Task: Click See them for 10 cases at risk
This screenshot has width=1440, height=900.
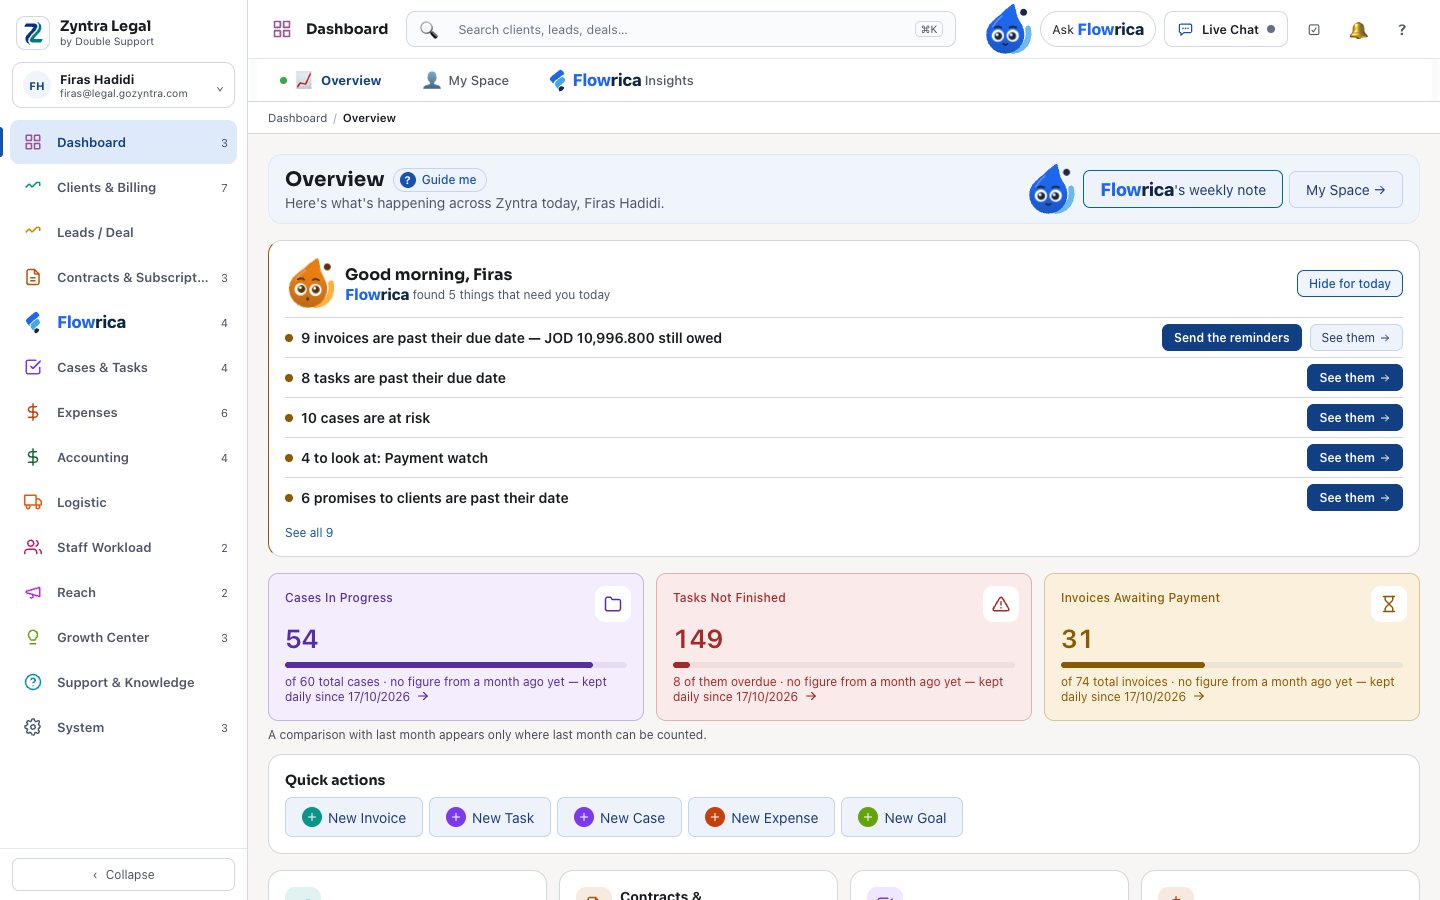Action: [x=1355, y=418]
